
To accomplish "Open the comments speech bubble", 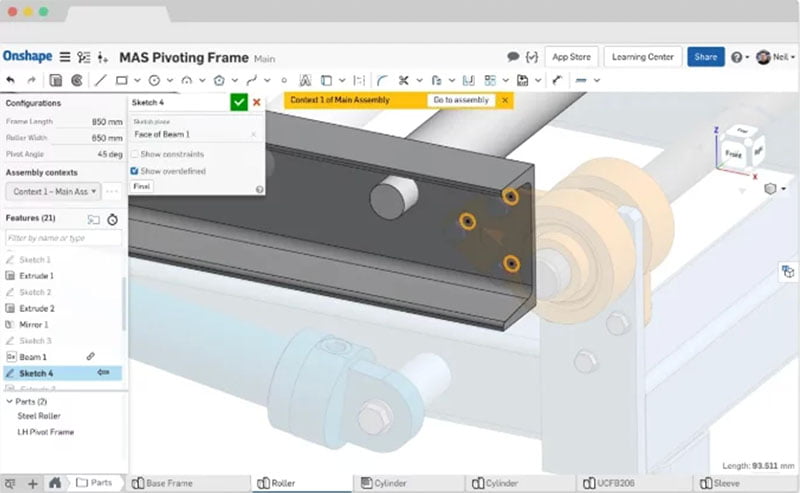I will [x=513, y=57].
